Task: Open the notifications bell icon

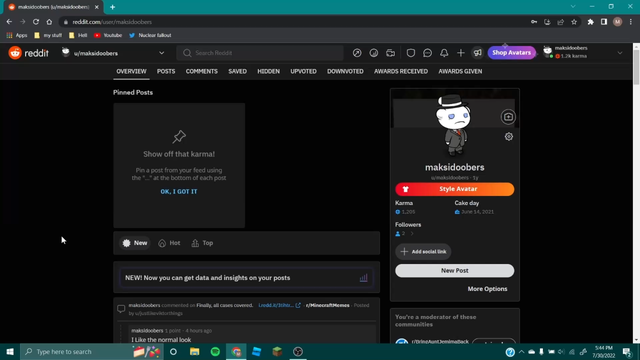Action: coord(444,53)
